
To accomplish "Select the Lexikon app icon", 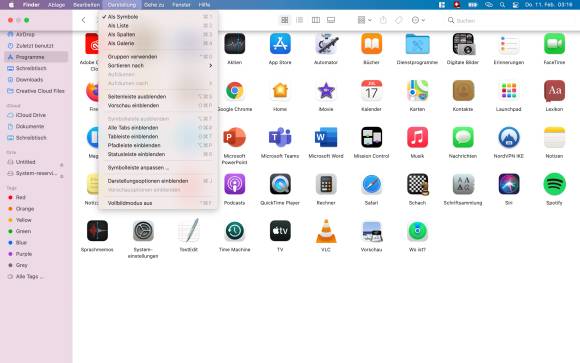I will coord(554,91).
